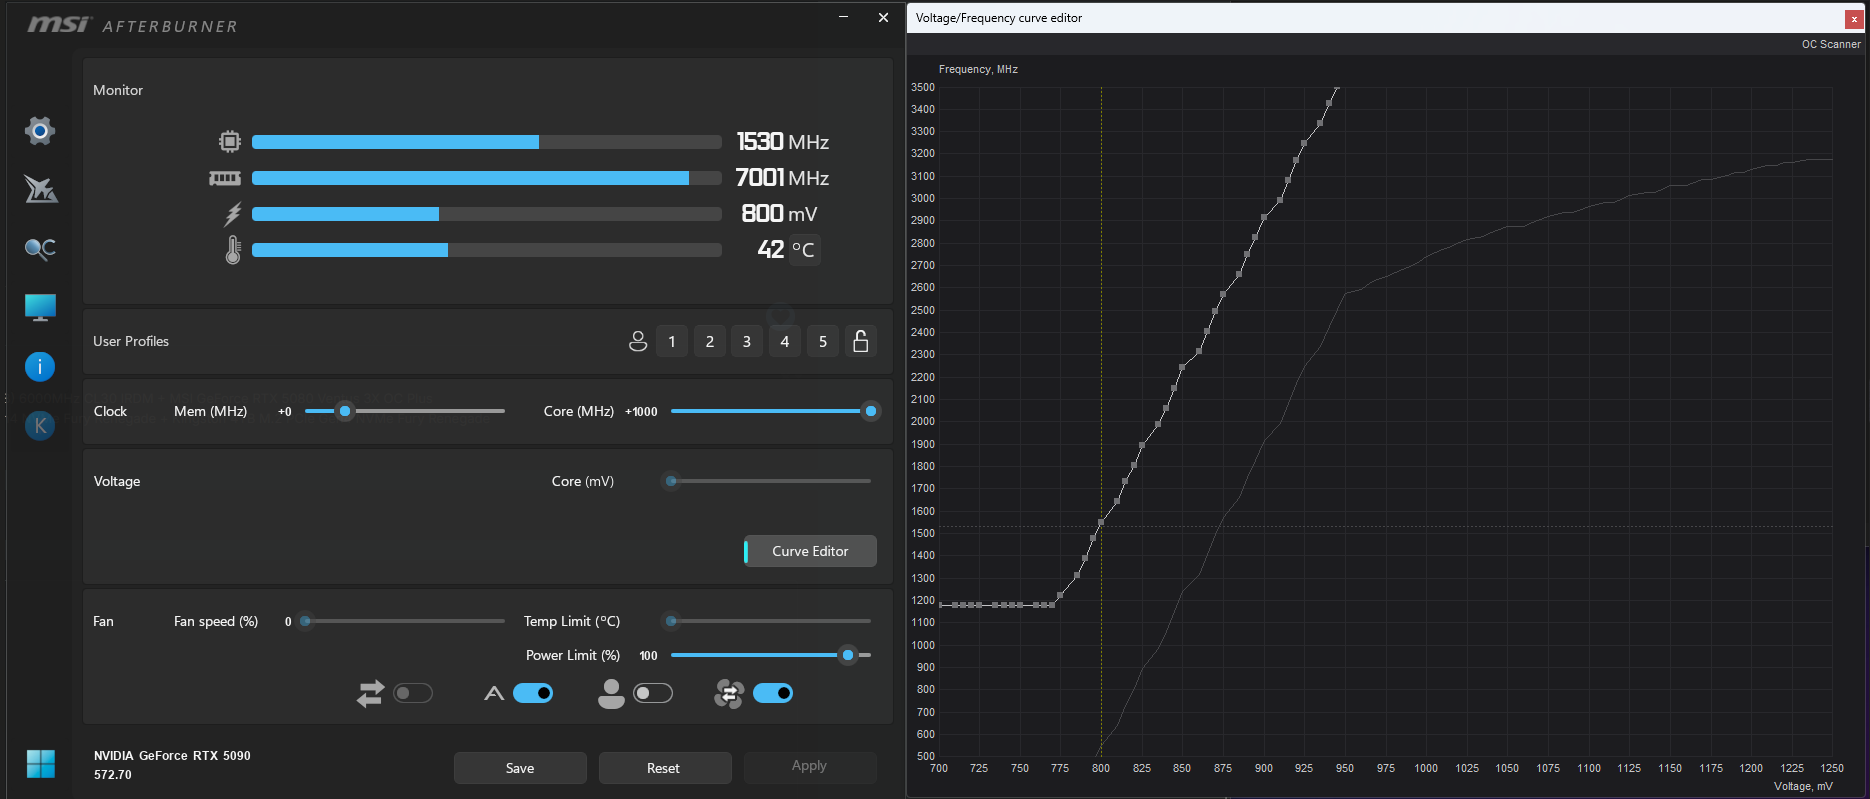
Task: Open the hardware monitor screen icon
Action: click(40, 307)
